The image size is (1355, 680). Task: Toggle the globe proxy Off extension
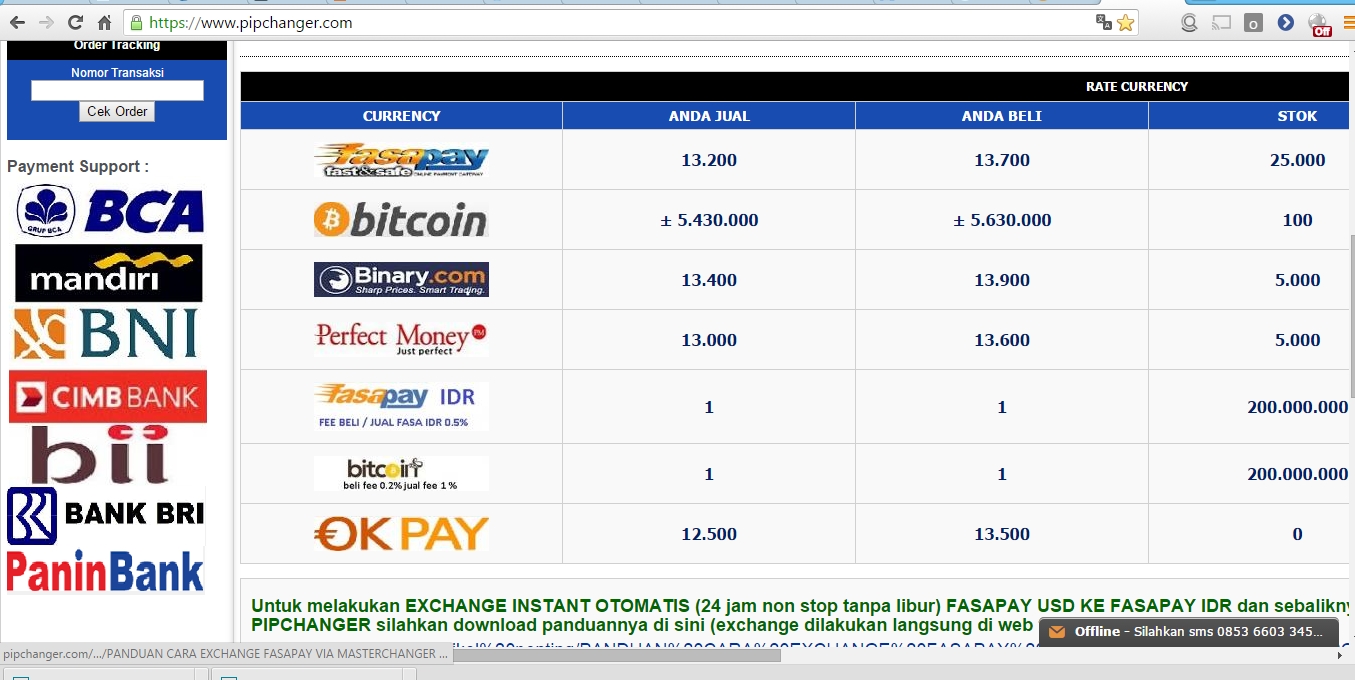pos(1319,24)
